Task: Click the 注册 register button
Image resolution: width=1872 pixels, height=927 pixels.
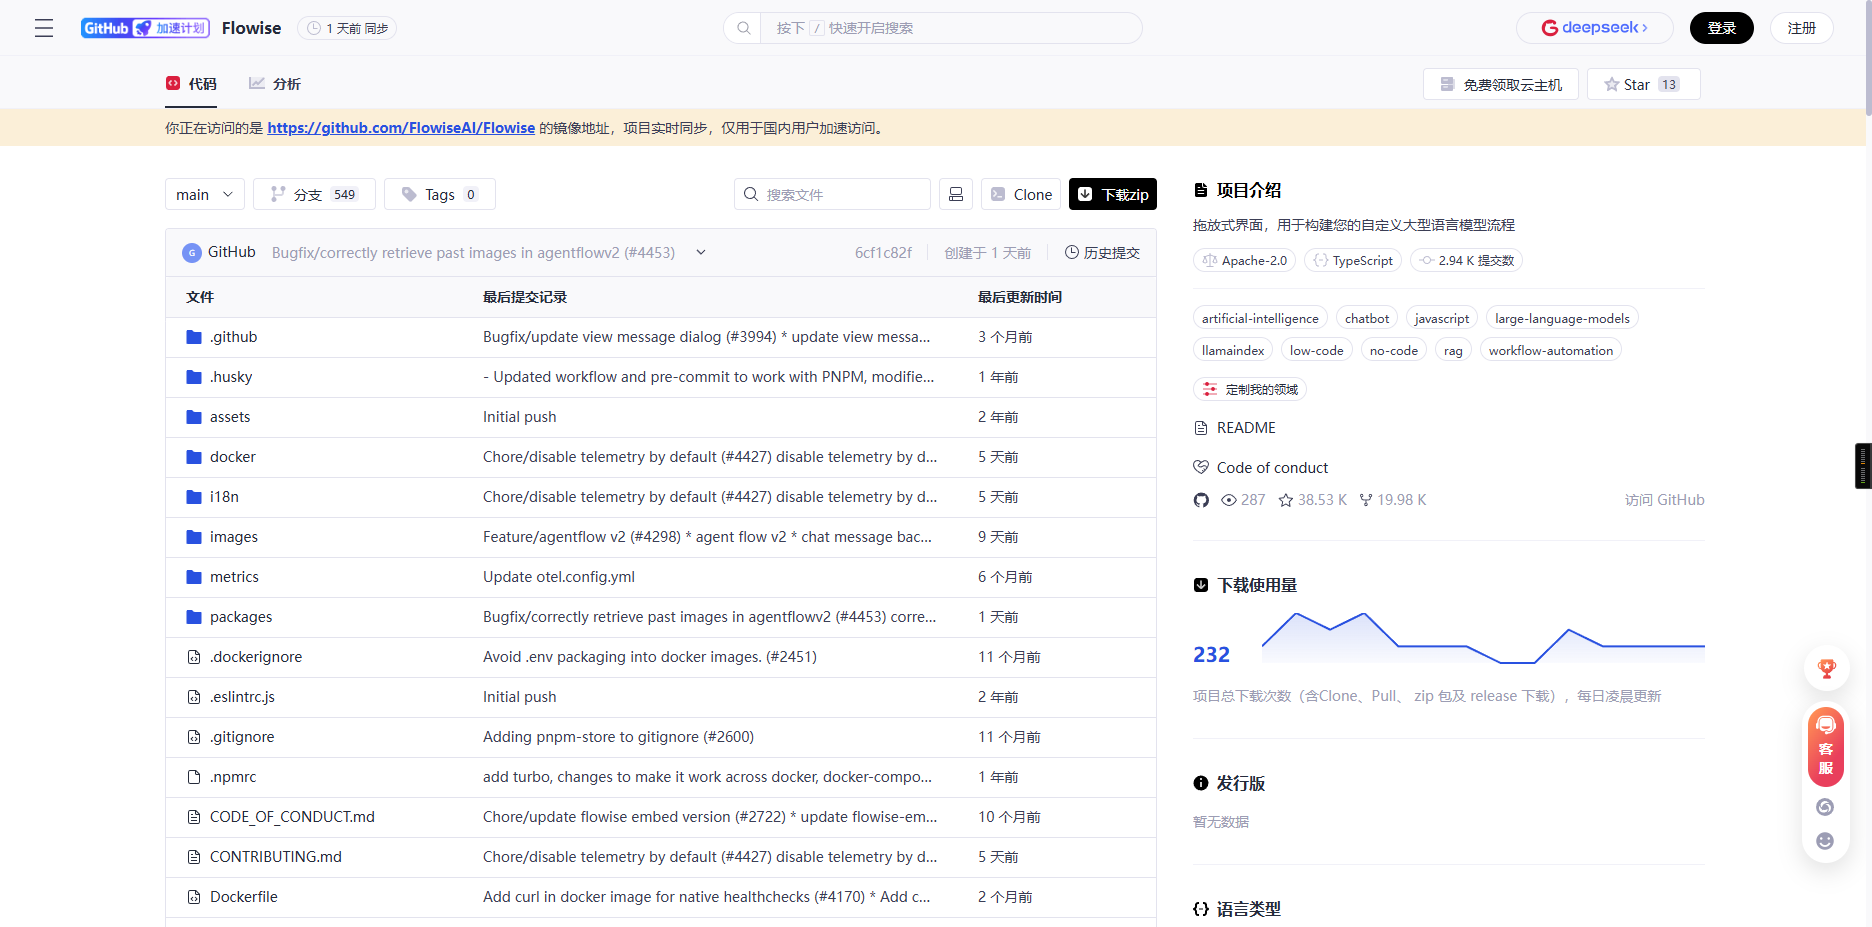Action: 1801,28
